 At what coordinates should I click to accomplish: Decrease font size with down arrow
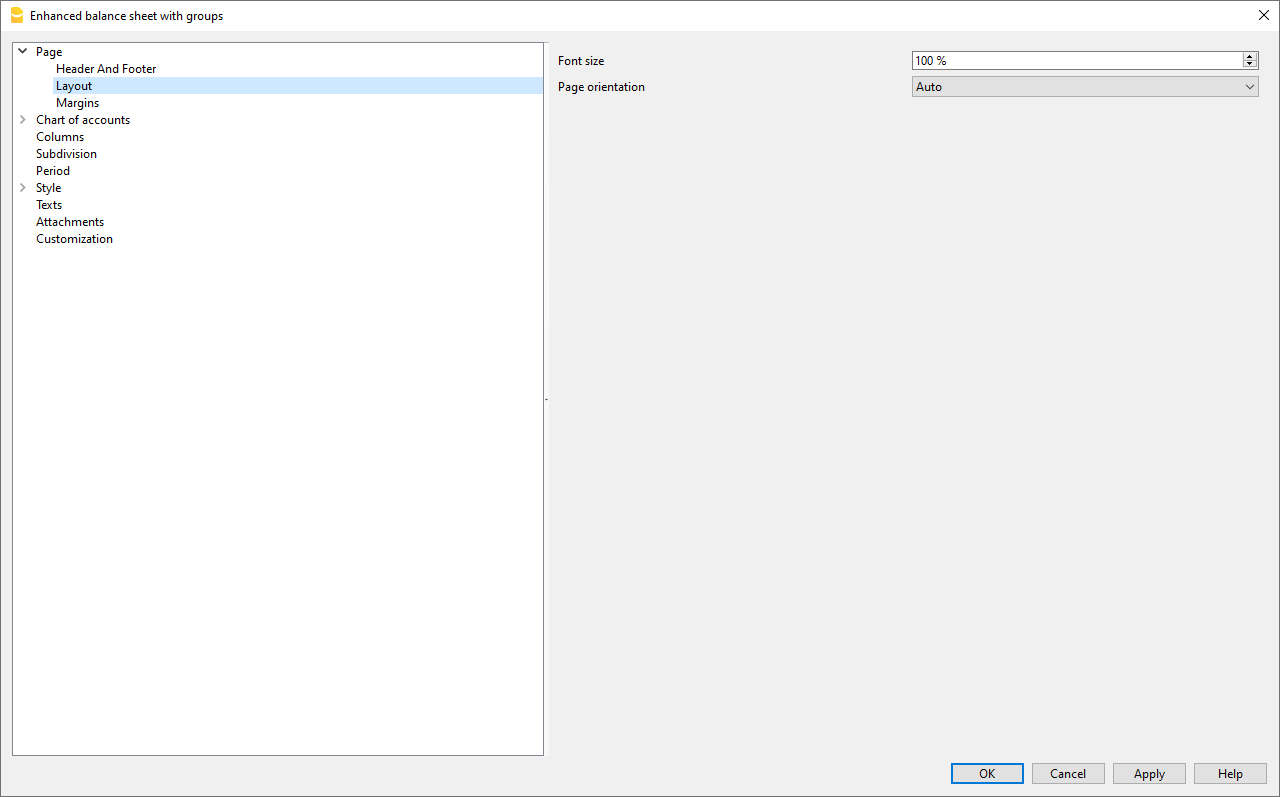pyautogui.click(x=1250, y=65)
